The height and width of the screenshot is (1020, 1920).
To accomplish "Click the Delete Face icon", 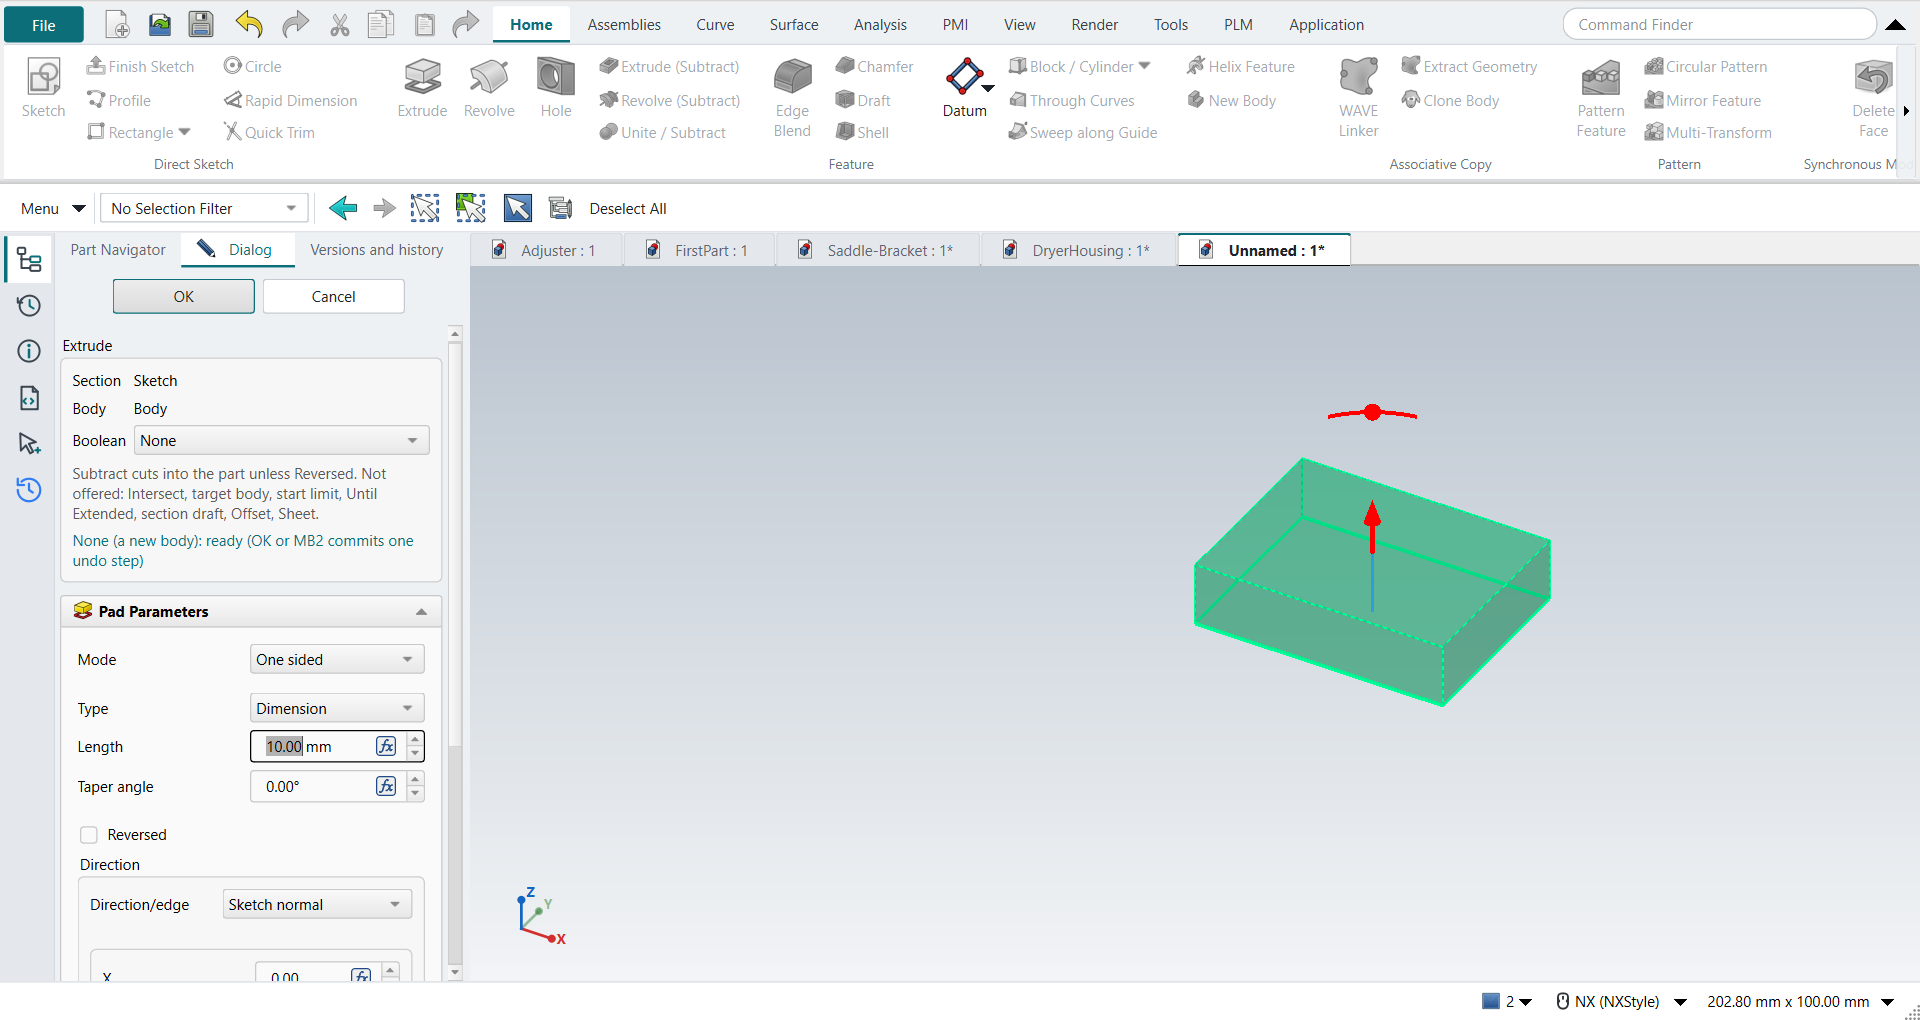I will [1873, 77].
